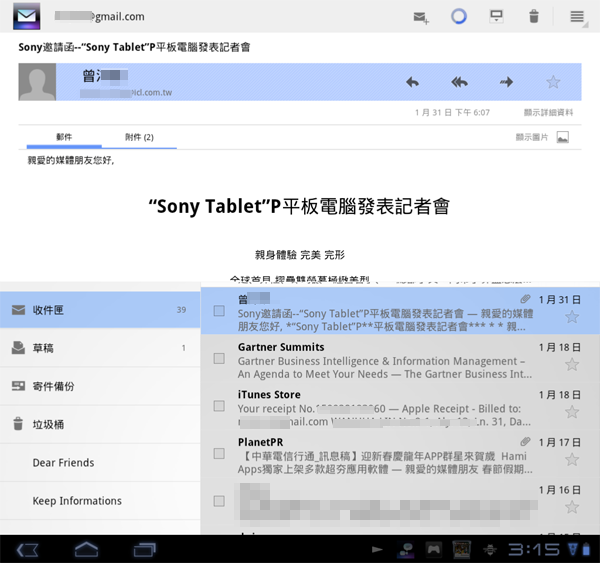Click 顯示圖片 to show pictures

[532, 137]
